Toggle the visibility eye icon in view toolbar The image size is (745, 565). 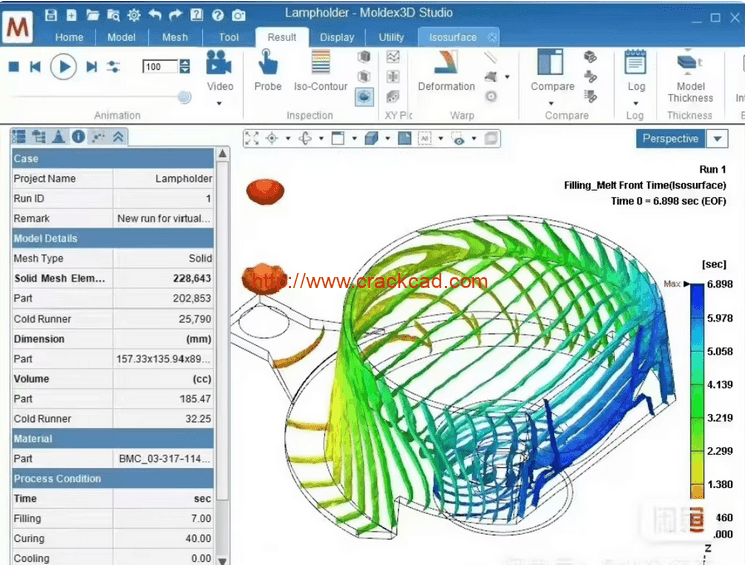pyautogui.click(x=458, y=138)
